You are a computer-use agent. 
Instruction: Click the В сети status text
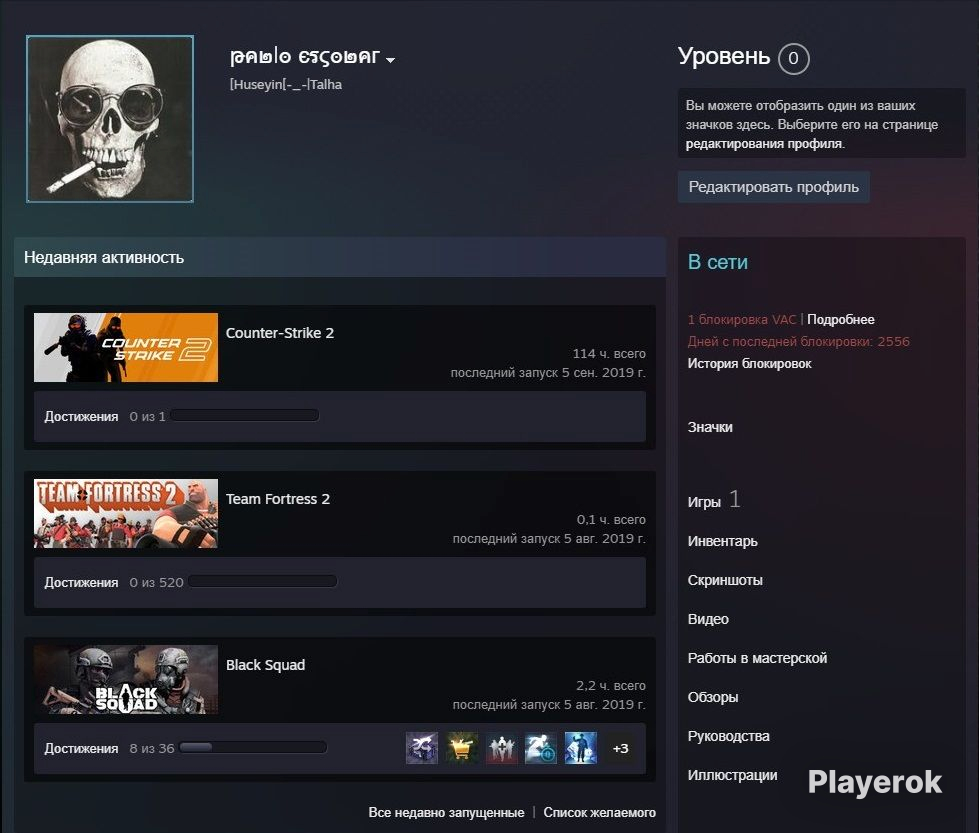(x=717, y=262)
